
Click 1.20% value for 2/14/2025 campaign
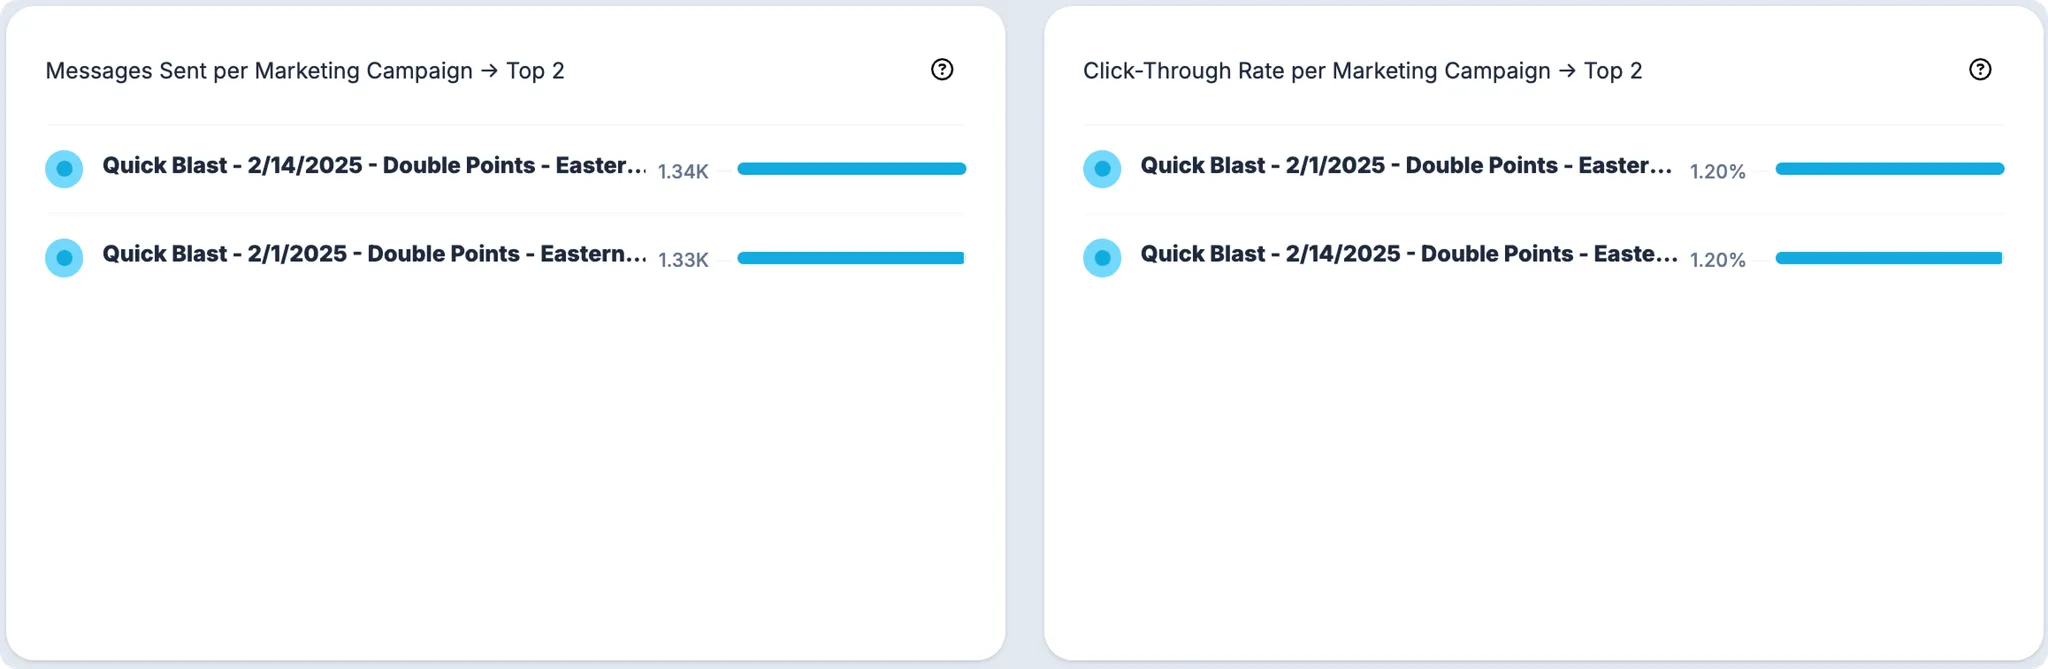[x=1717, y=260]
